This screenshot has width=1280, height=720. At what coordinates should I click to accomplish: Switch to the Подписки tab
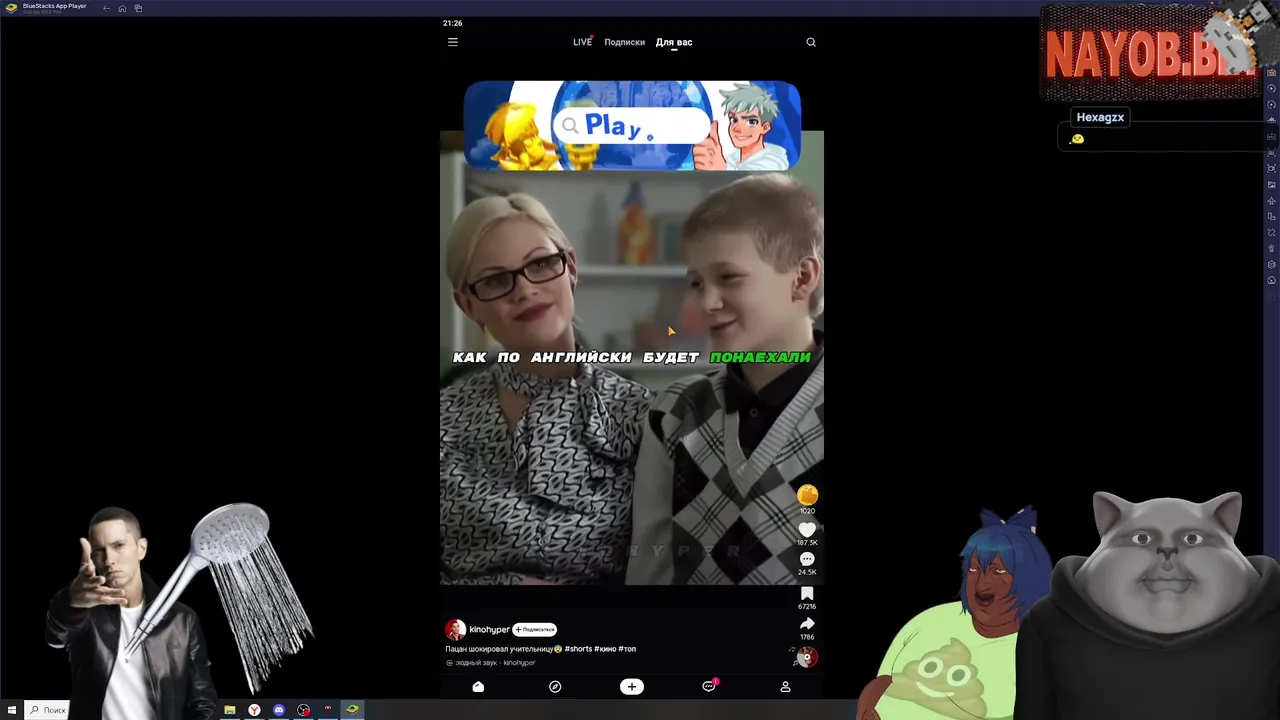(x=624, y=42)
